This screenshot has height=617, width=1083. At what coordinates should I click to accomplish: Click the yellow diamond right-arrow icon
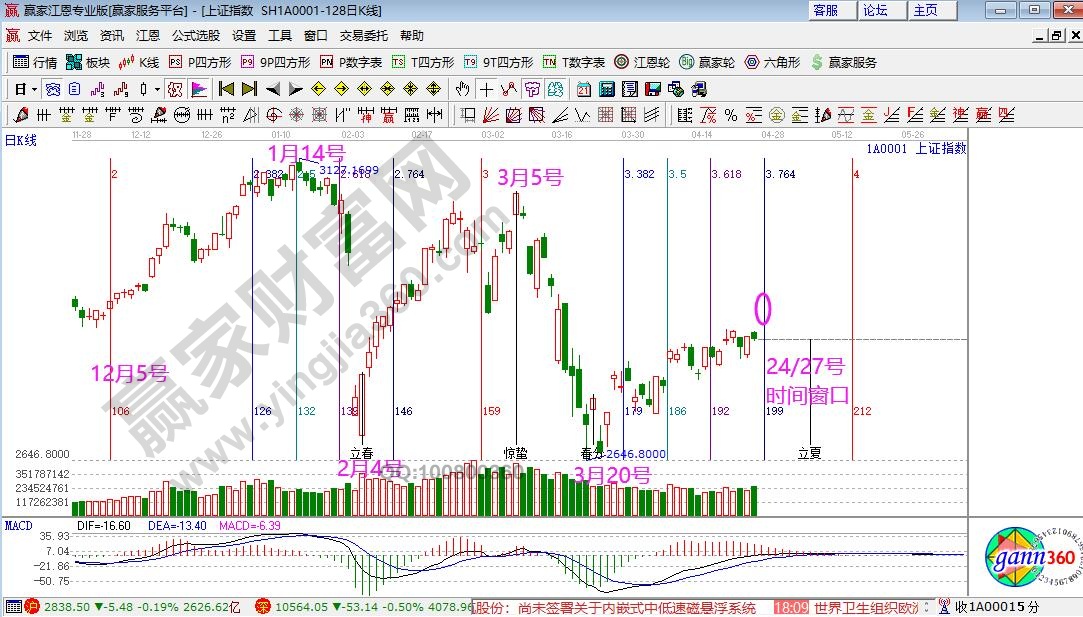click(341, 89)
